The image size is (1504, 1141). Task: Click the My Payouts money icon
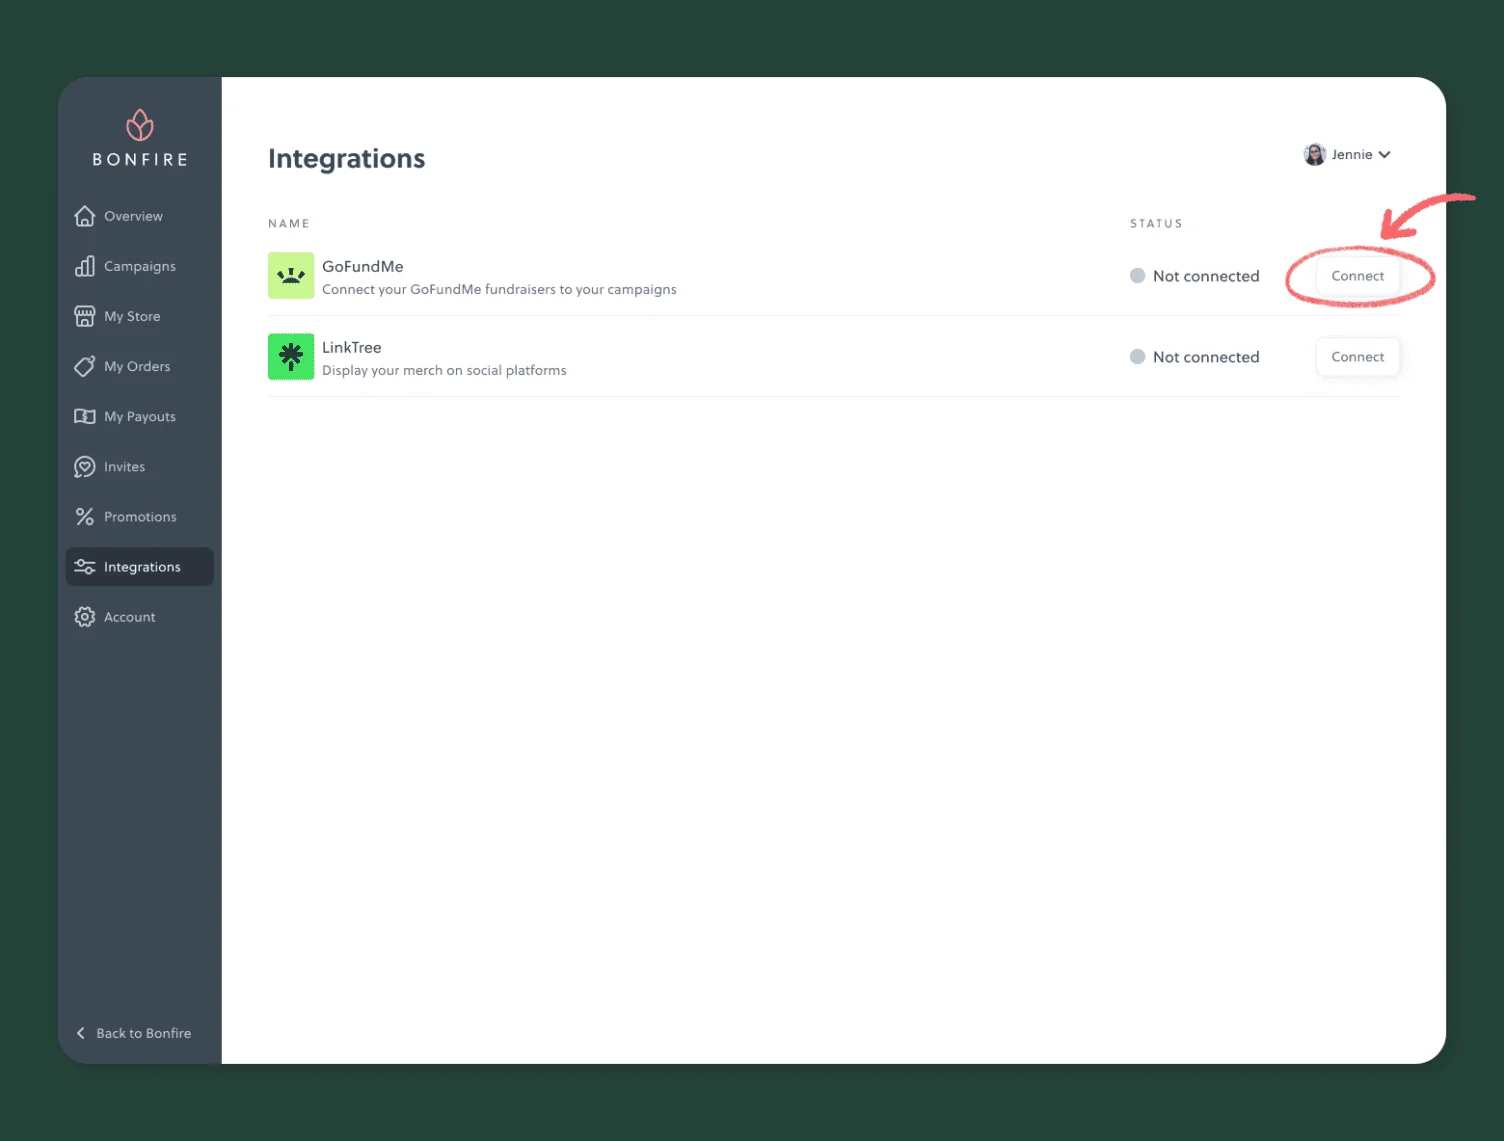[85, 416]
